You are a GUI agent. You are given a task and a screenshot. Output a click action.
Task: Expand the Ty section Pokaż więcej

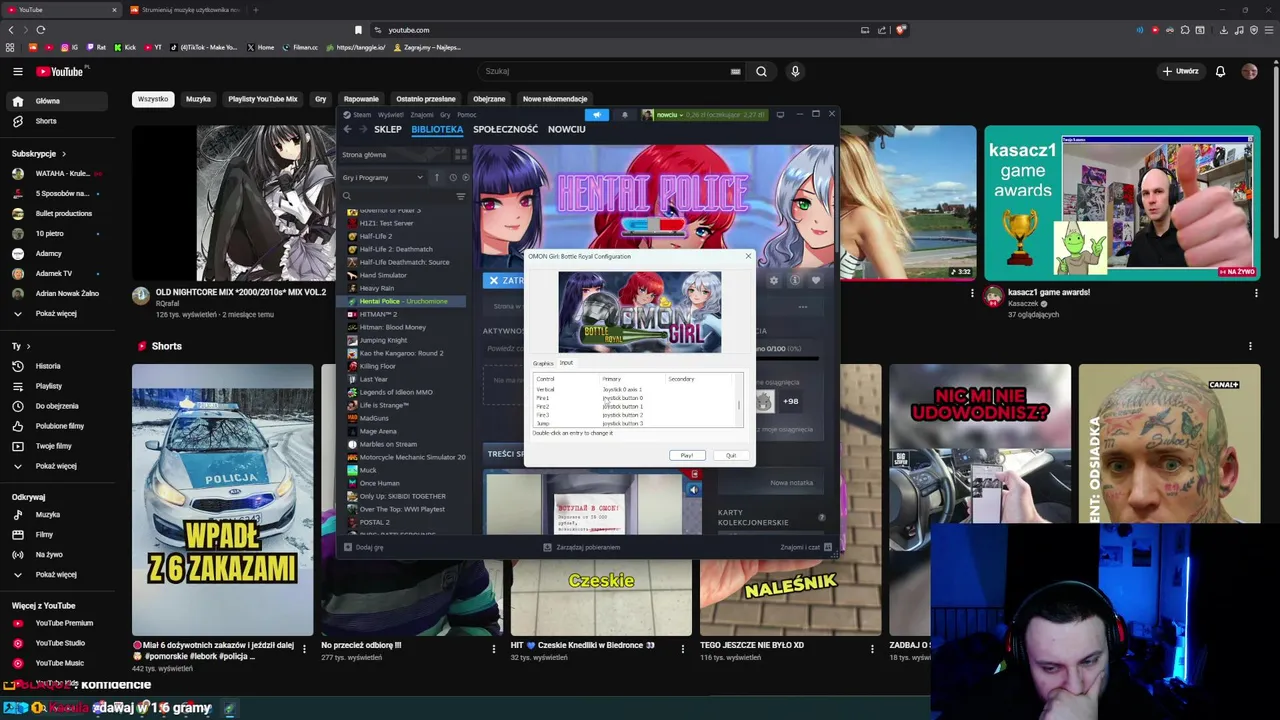point(56,466)
